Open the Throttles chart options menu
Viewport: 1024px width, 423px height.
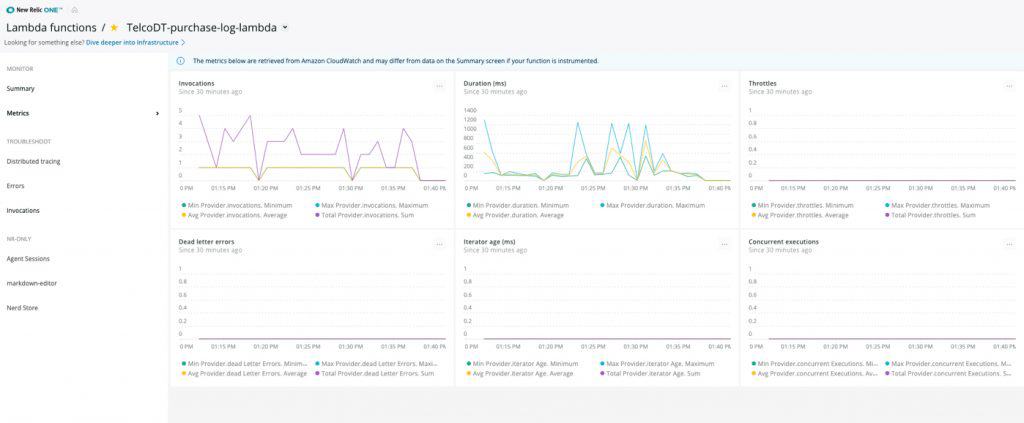(x=1009, y=86)
